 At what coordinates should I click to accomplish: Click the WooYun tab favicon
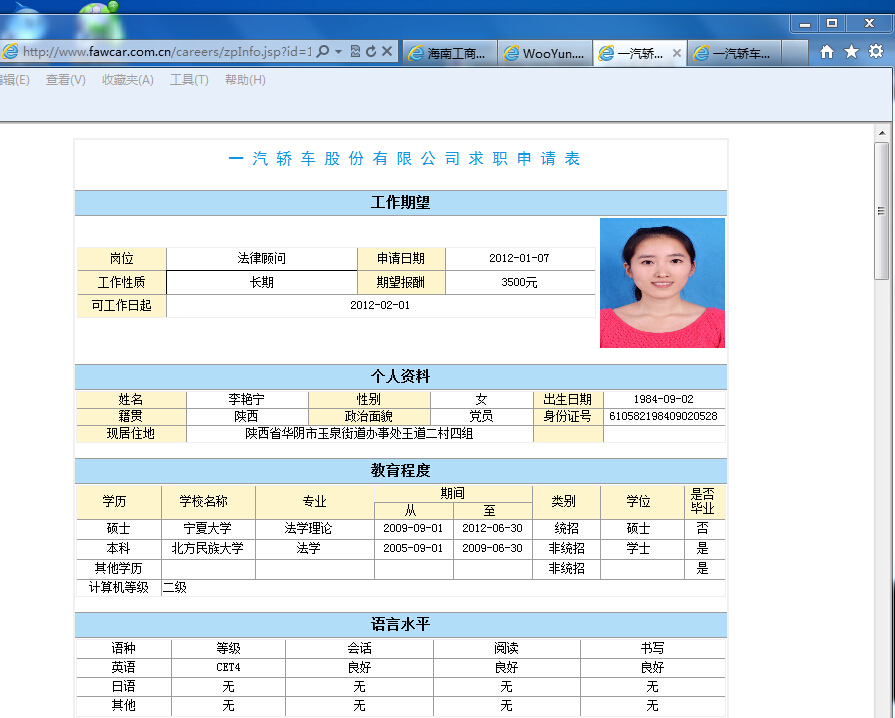point(511,54)
